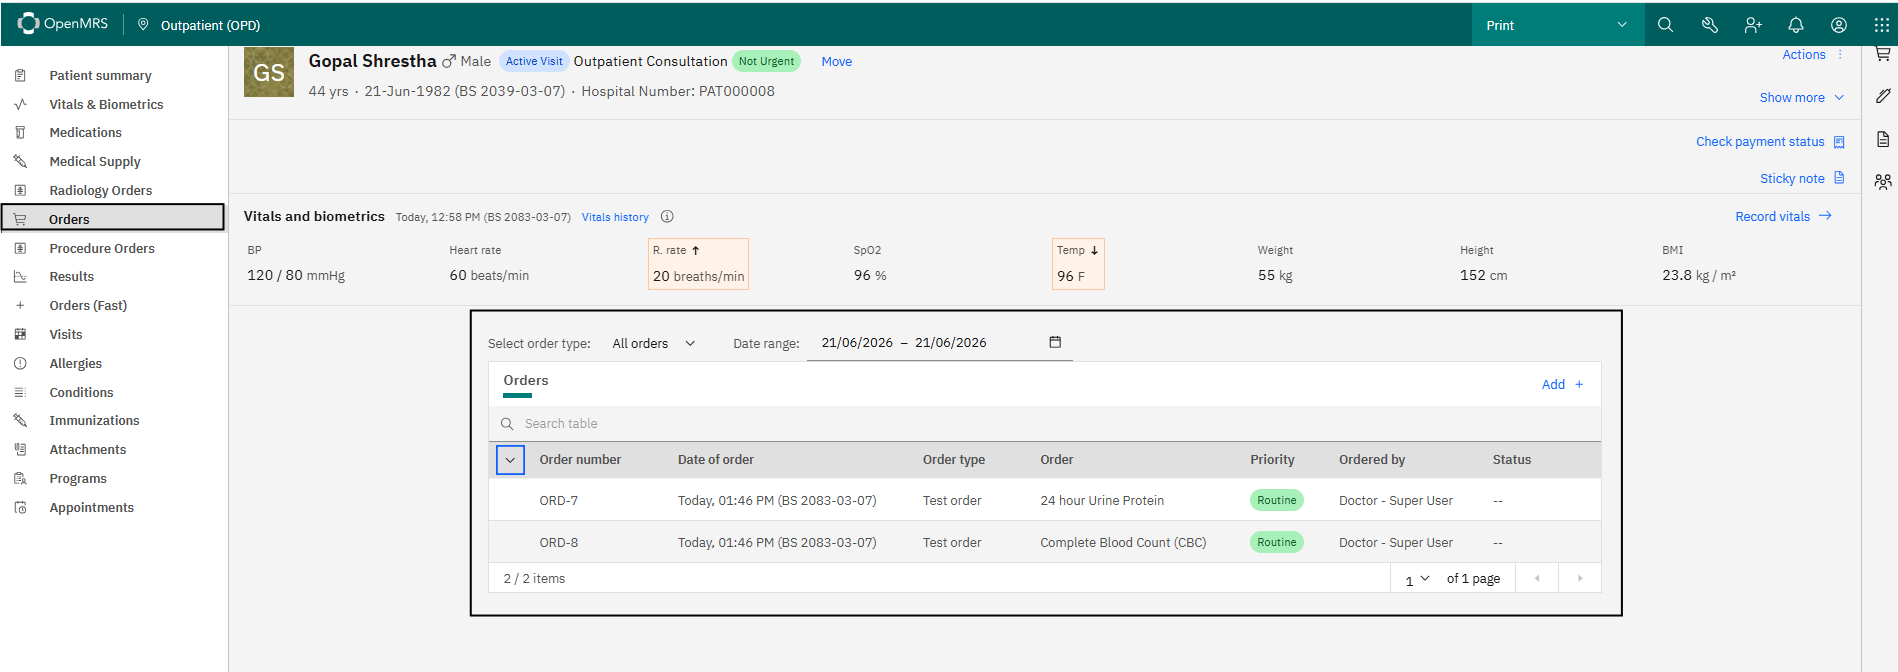Open Vitals & Biometrics in sidebar
Image resolution: width=1898 pixels, height=672 pixels.
tap(106, 105)
